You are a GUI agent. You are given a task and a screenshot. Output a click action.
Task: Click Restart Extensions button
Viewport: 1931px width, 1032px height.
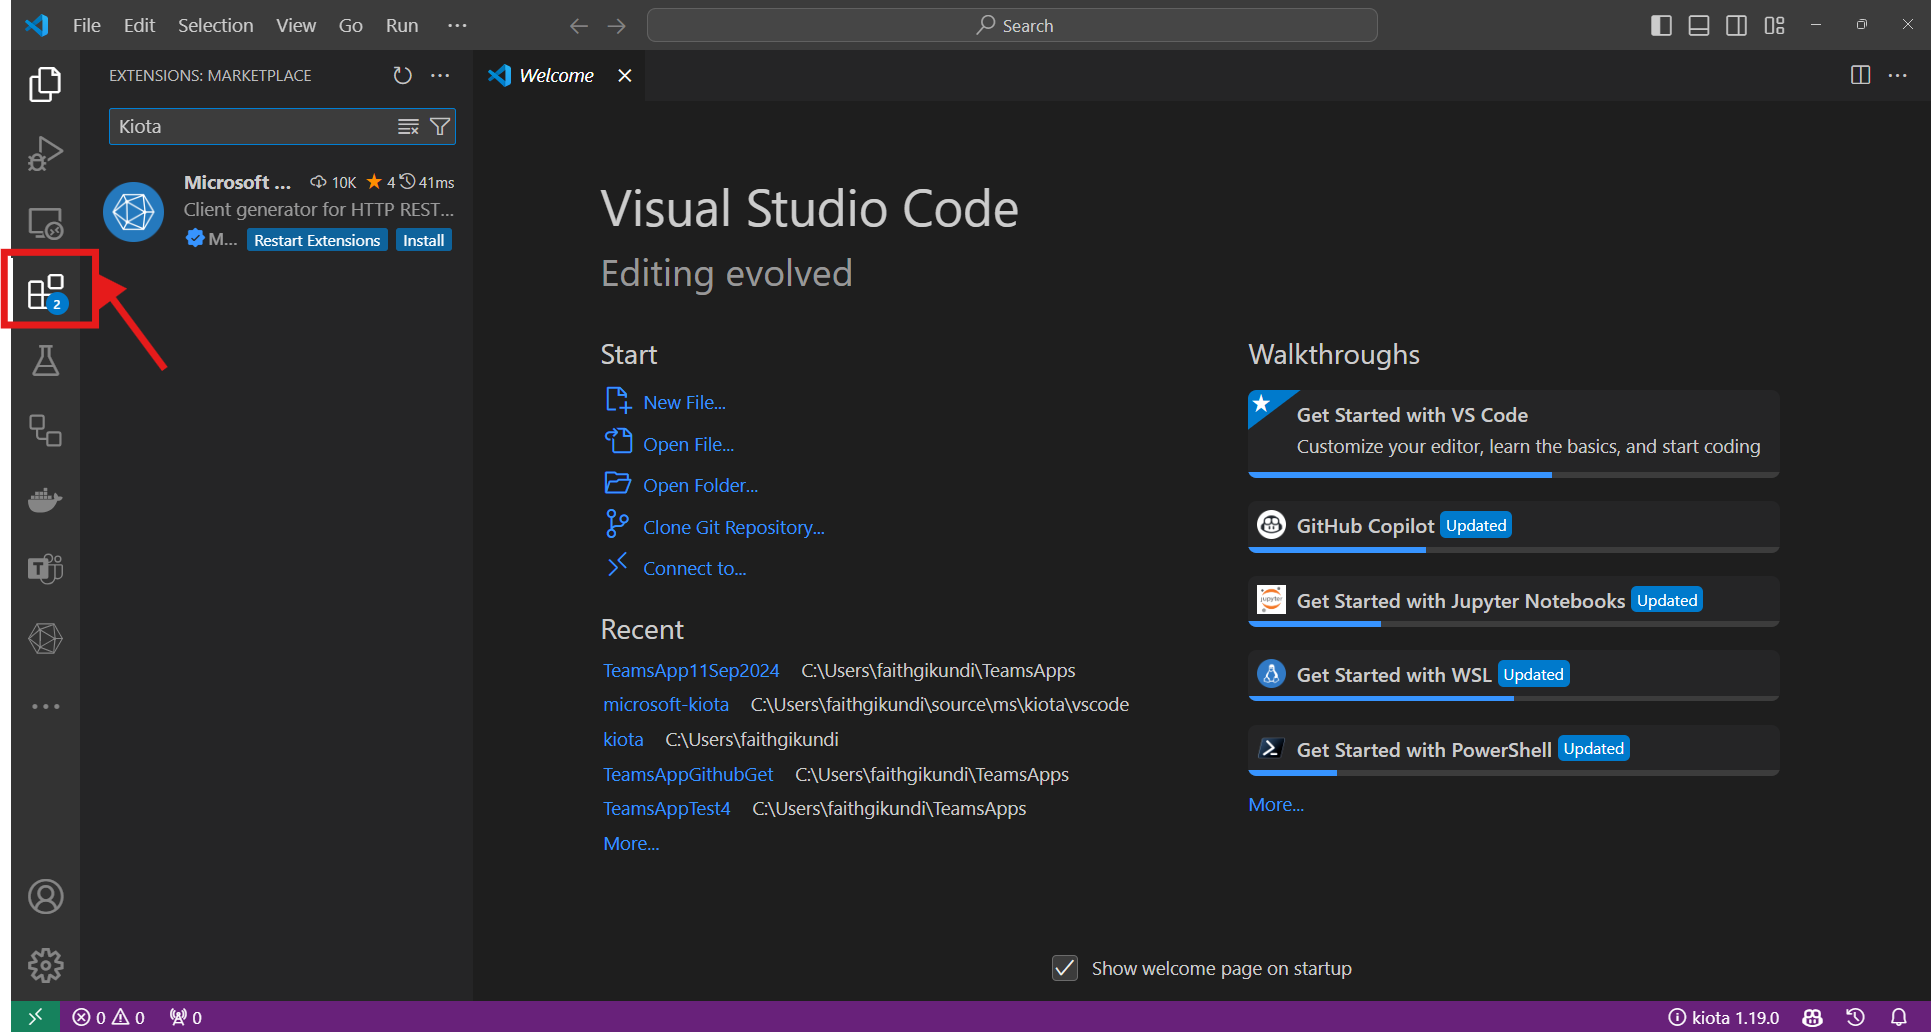click(317, 241)
